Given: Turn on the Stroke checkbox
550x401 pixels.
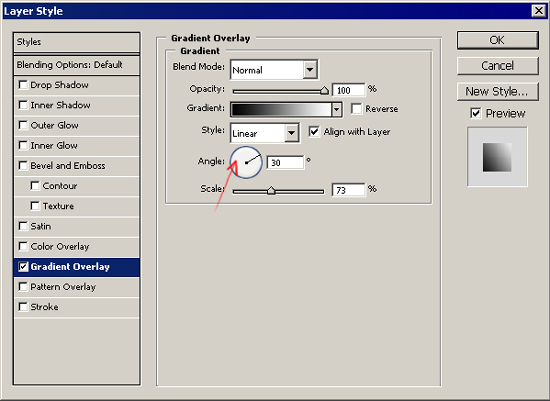Looking at the screenshot, I should click(x=23, y=307).
